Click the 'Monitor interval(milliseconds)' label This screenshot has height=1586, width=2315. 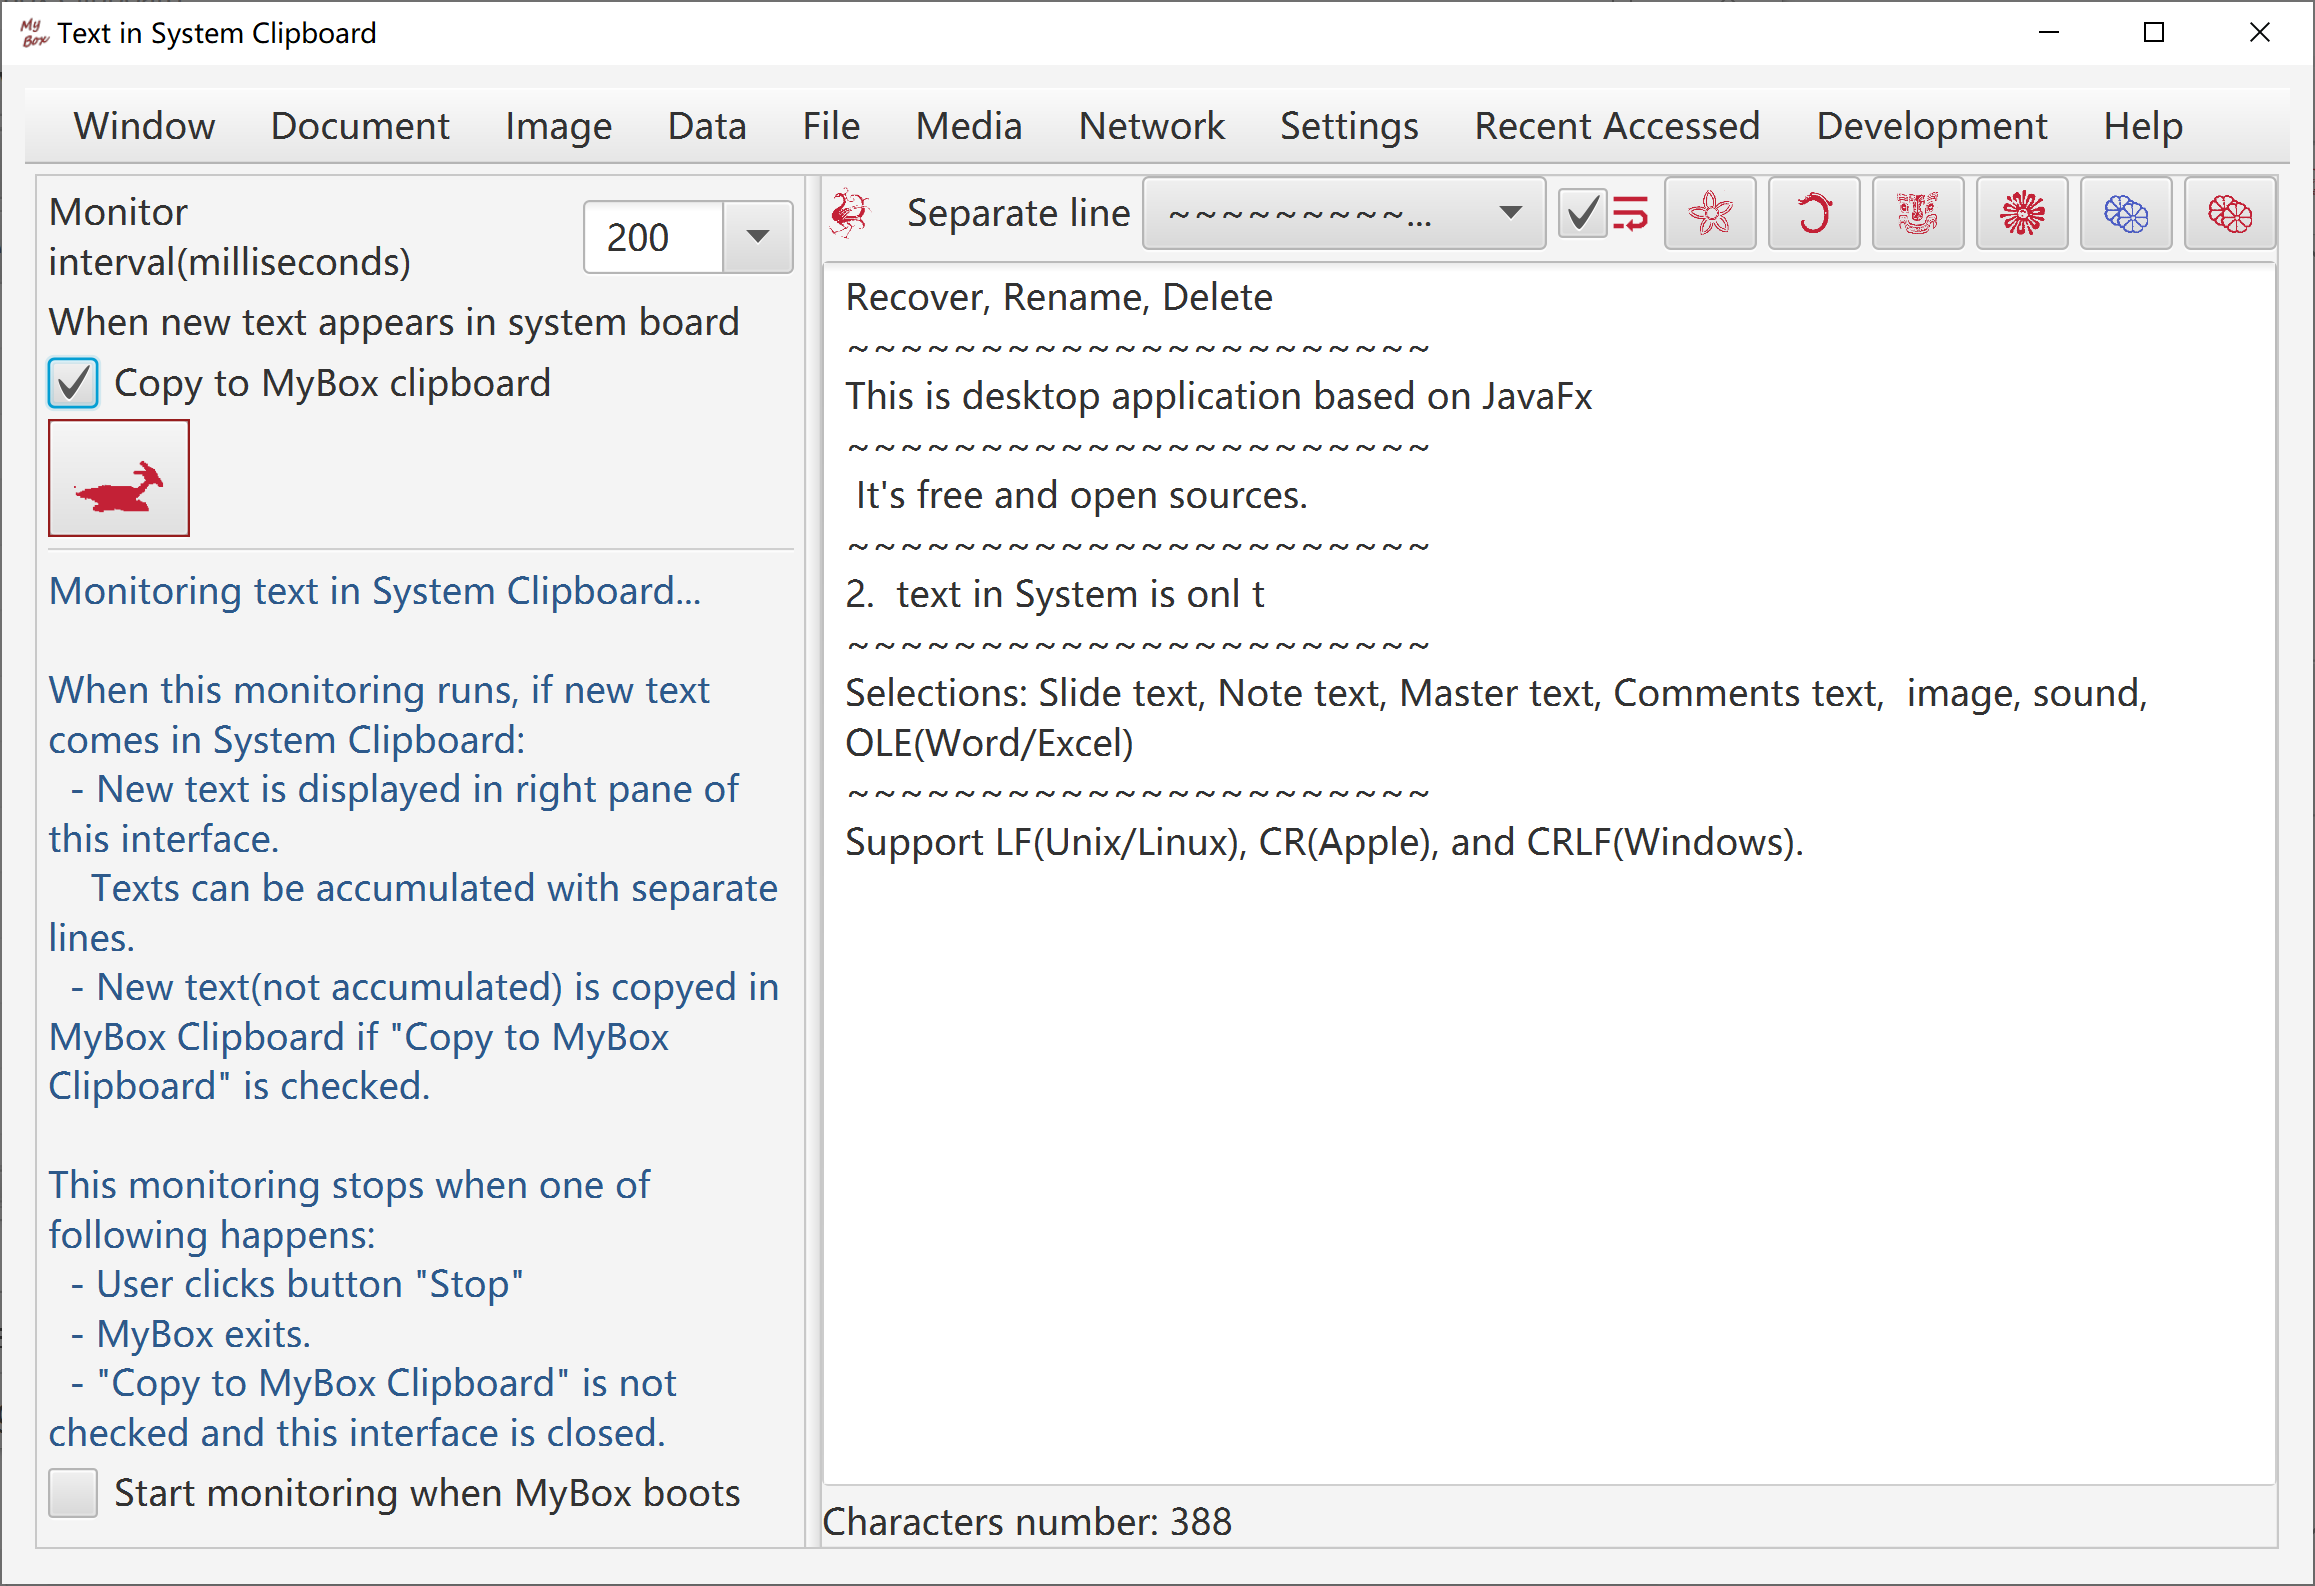(x=230, y=237)
